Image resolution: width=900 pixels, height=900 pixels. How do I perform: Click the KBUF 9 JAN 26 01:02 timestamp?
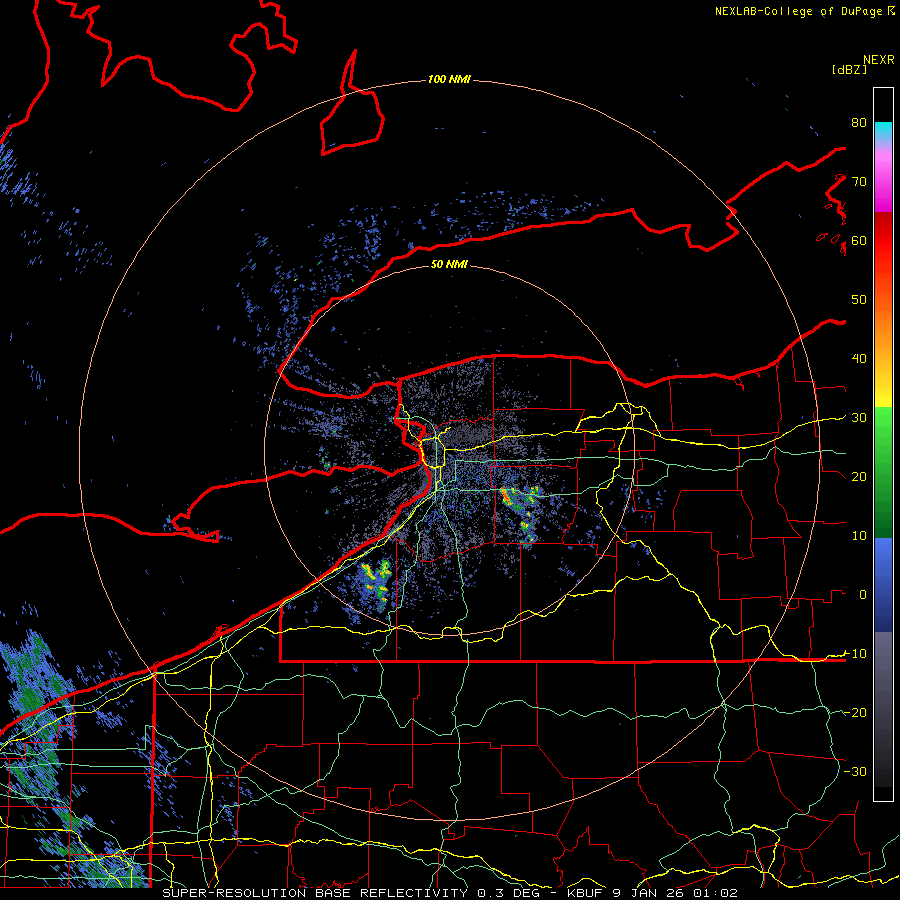tap(652, 893)
